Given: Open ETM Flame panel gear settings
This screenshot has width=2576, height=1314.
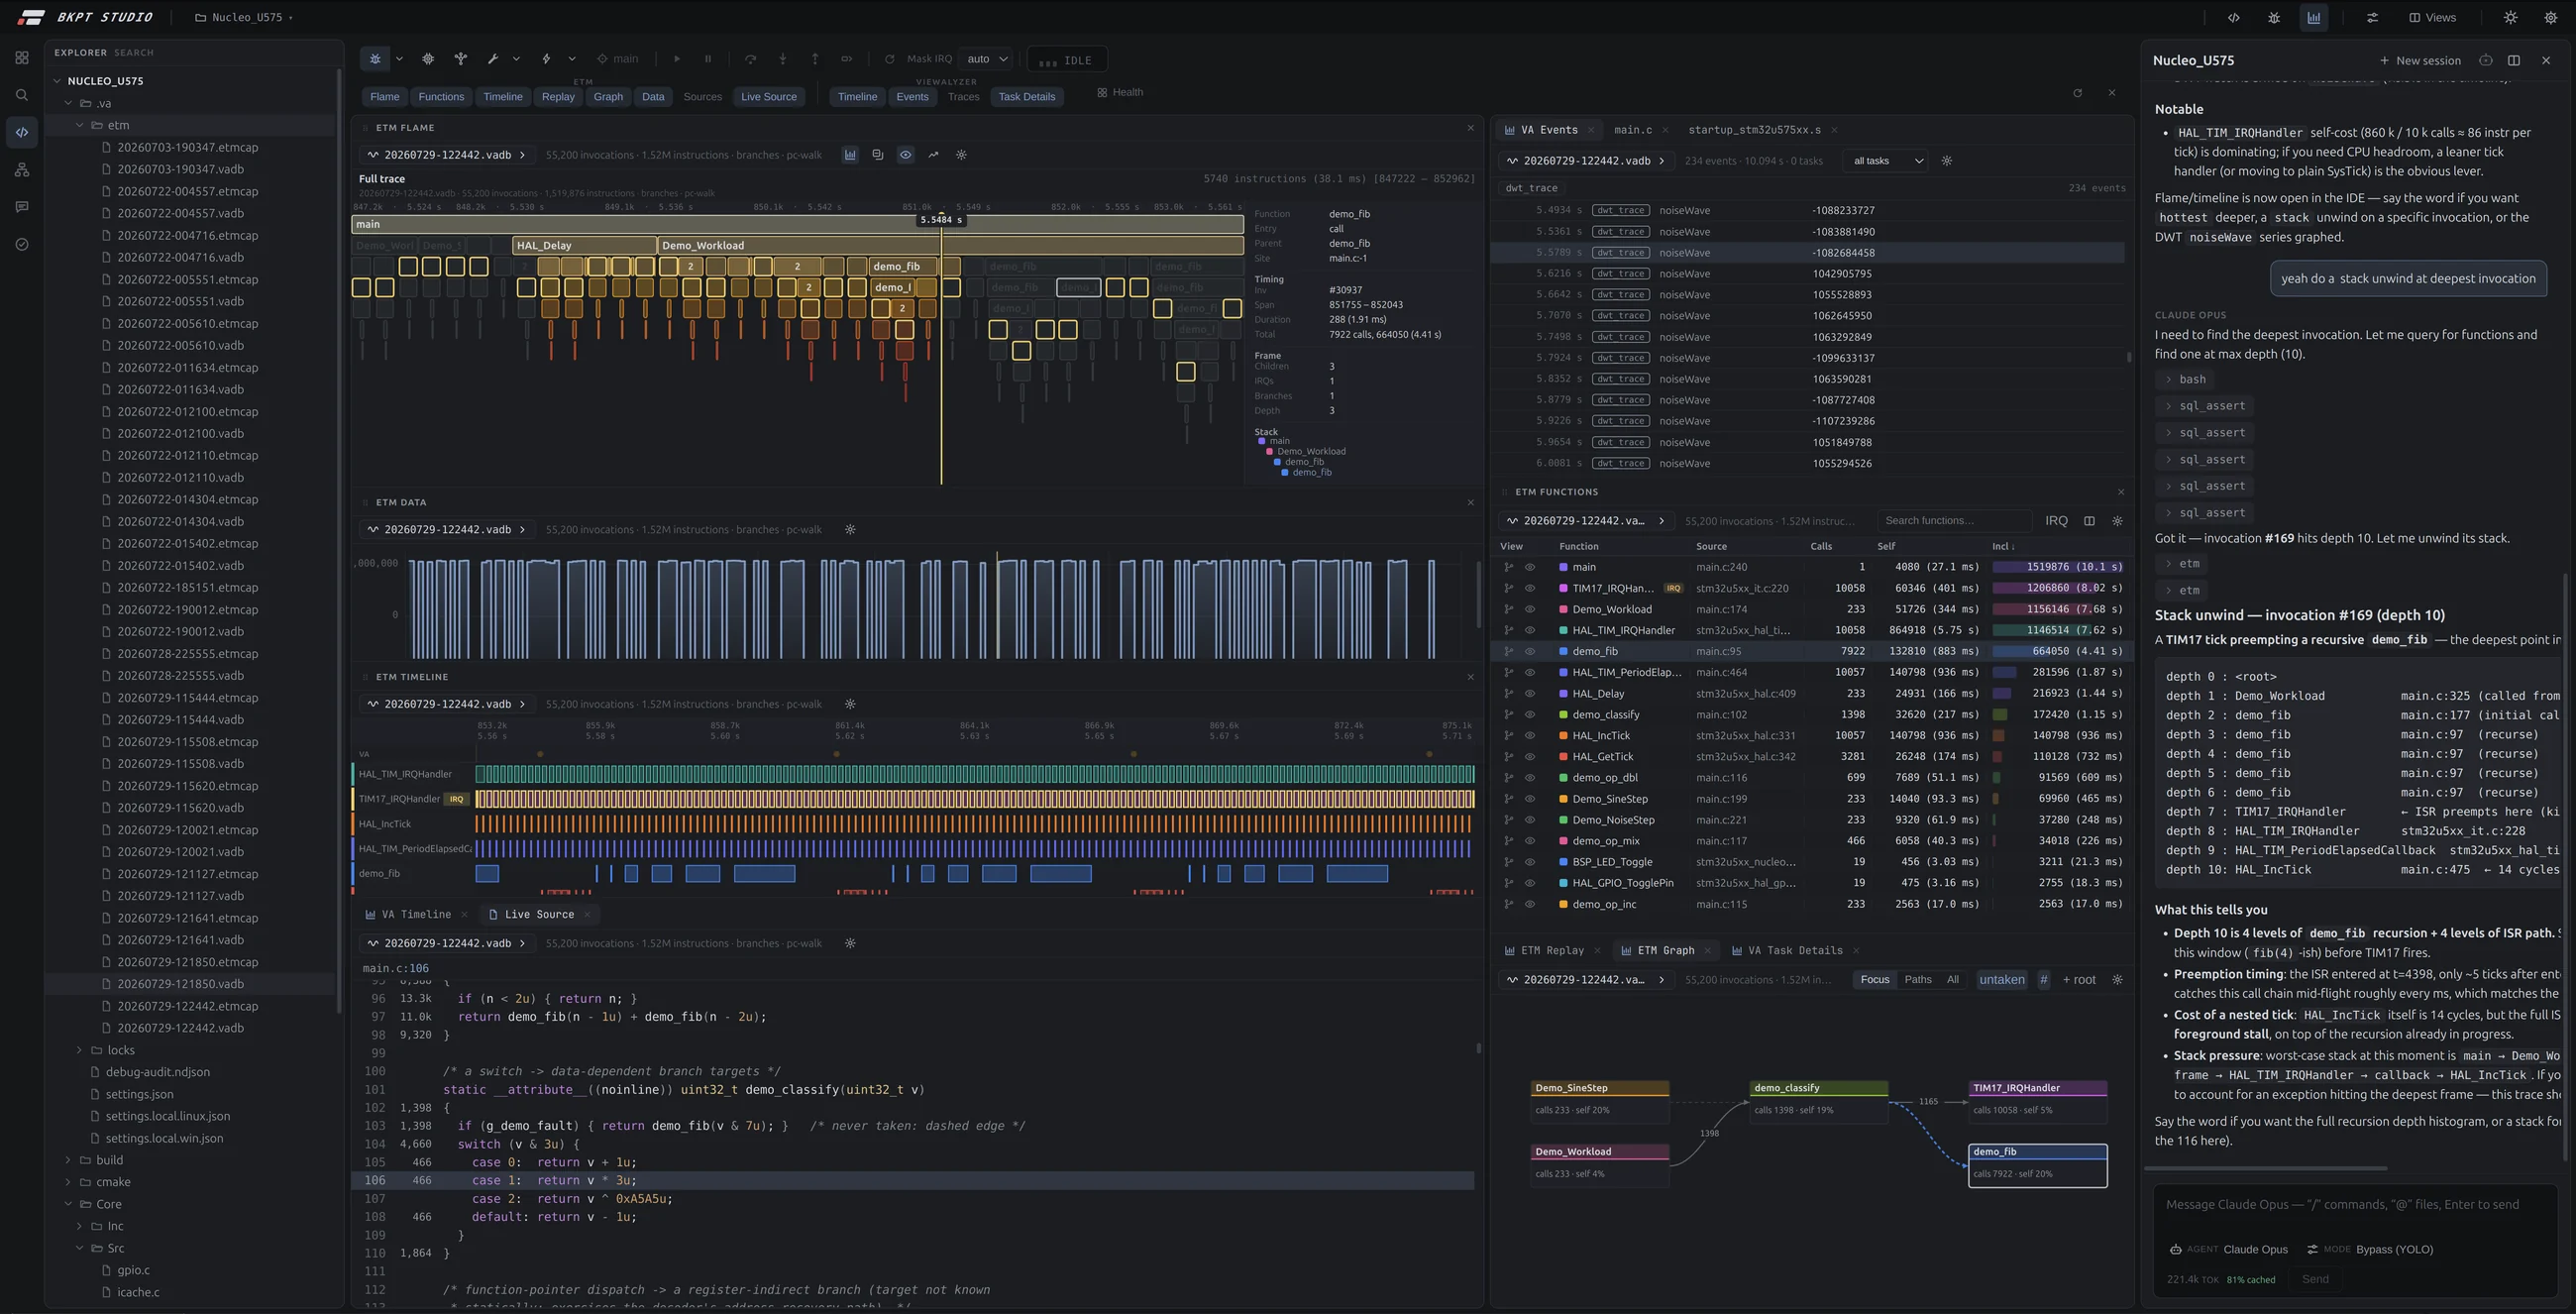Looking at the screenshot, I should 961,155.
